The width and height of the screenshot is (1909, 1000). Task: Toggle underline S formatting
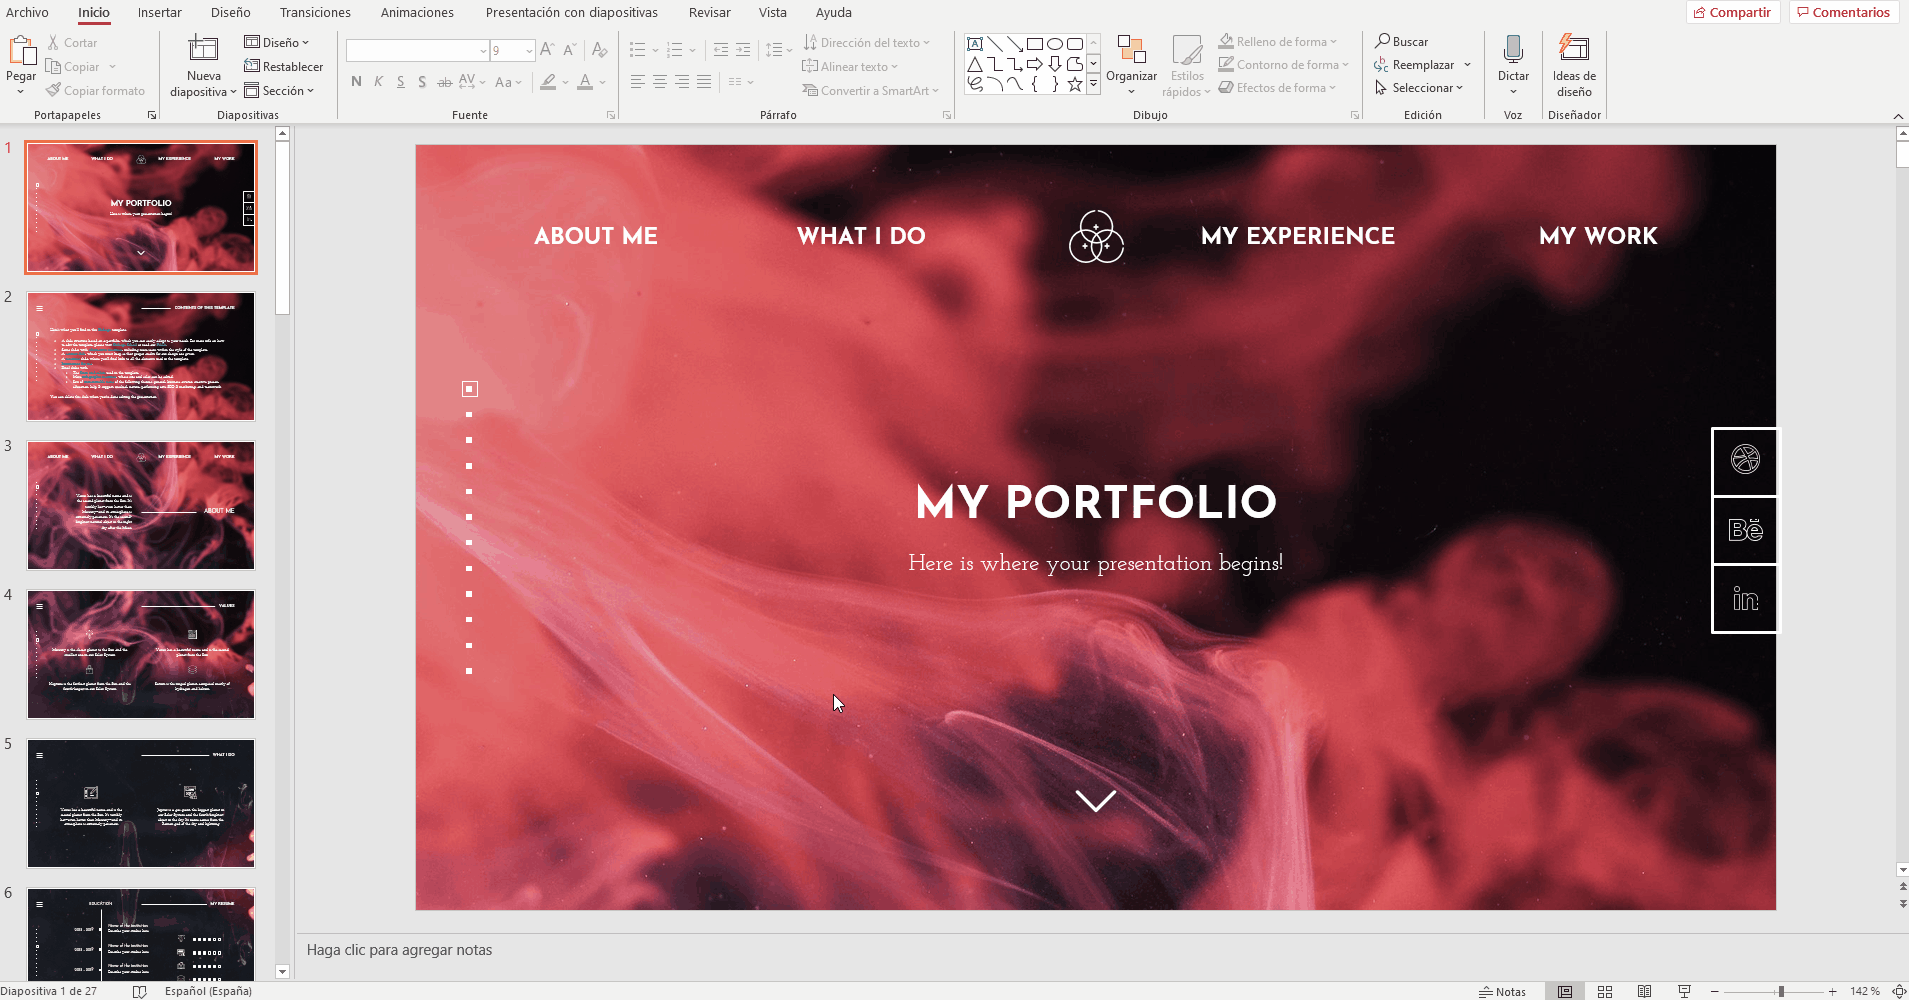click(x=400, y=82)
